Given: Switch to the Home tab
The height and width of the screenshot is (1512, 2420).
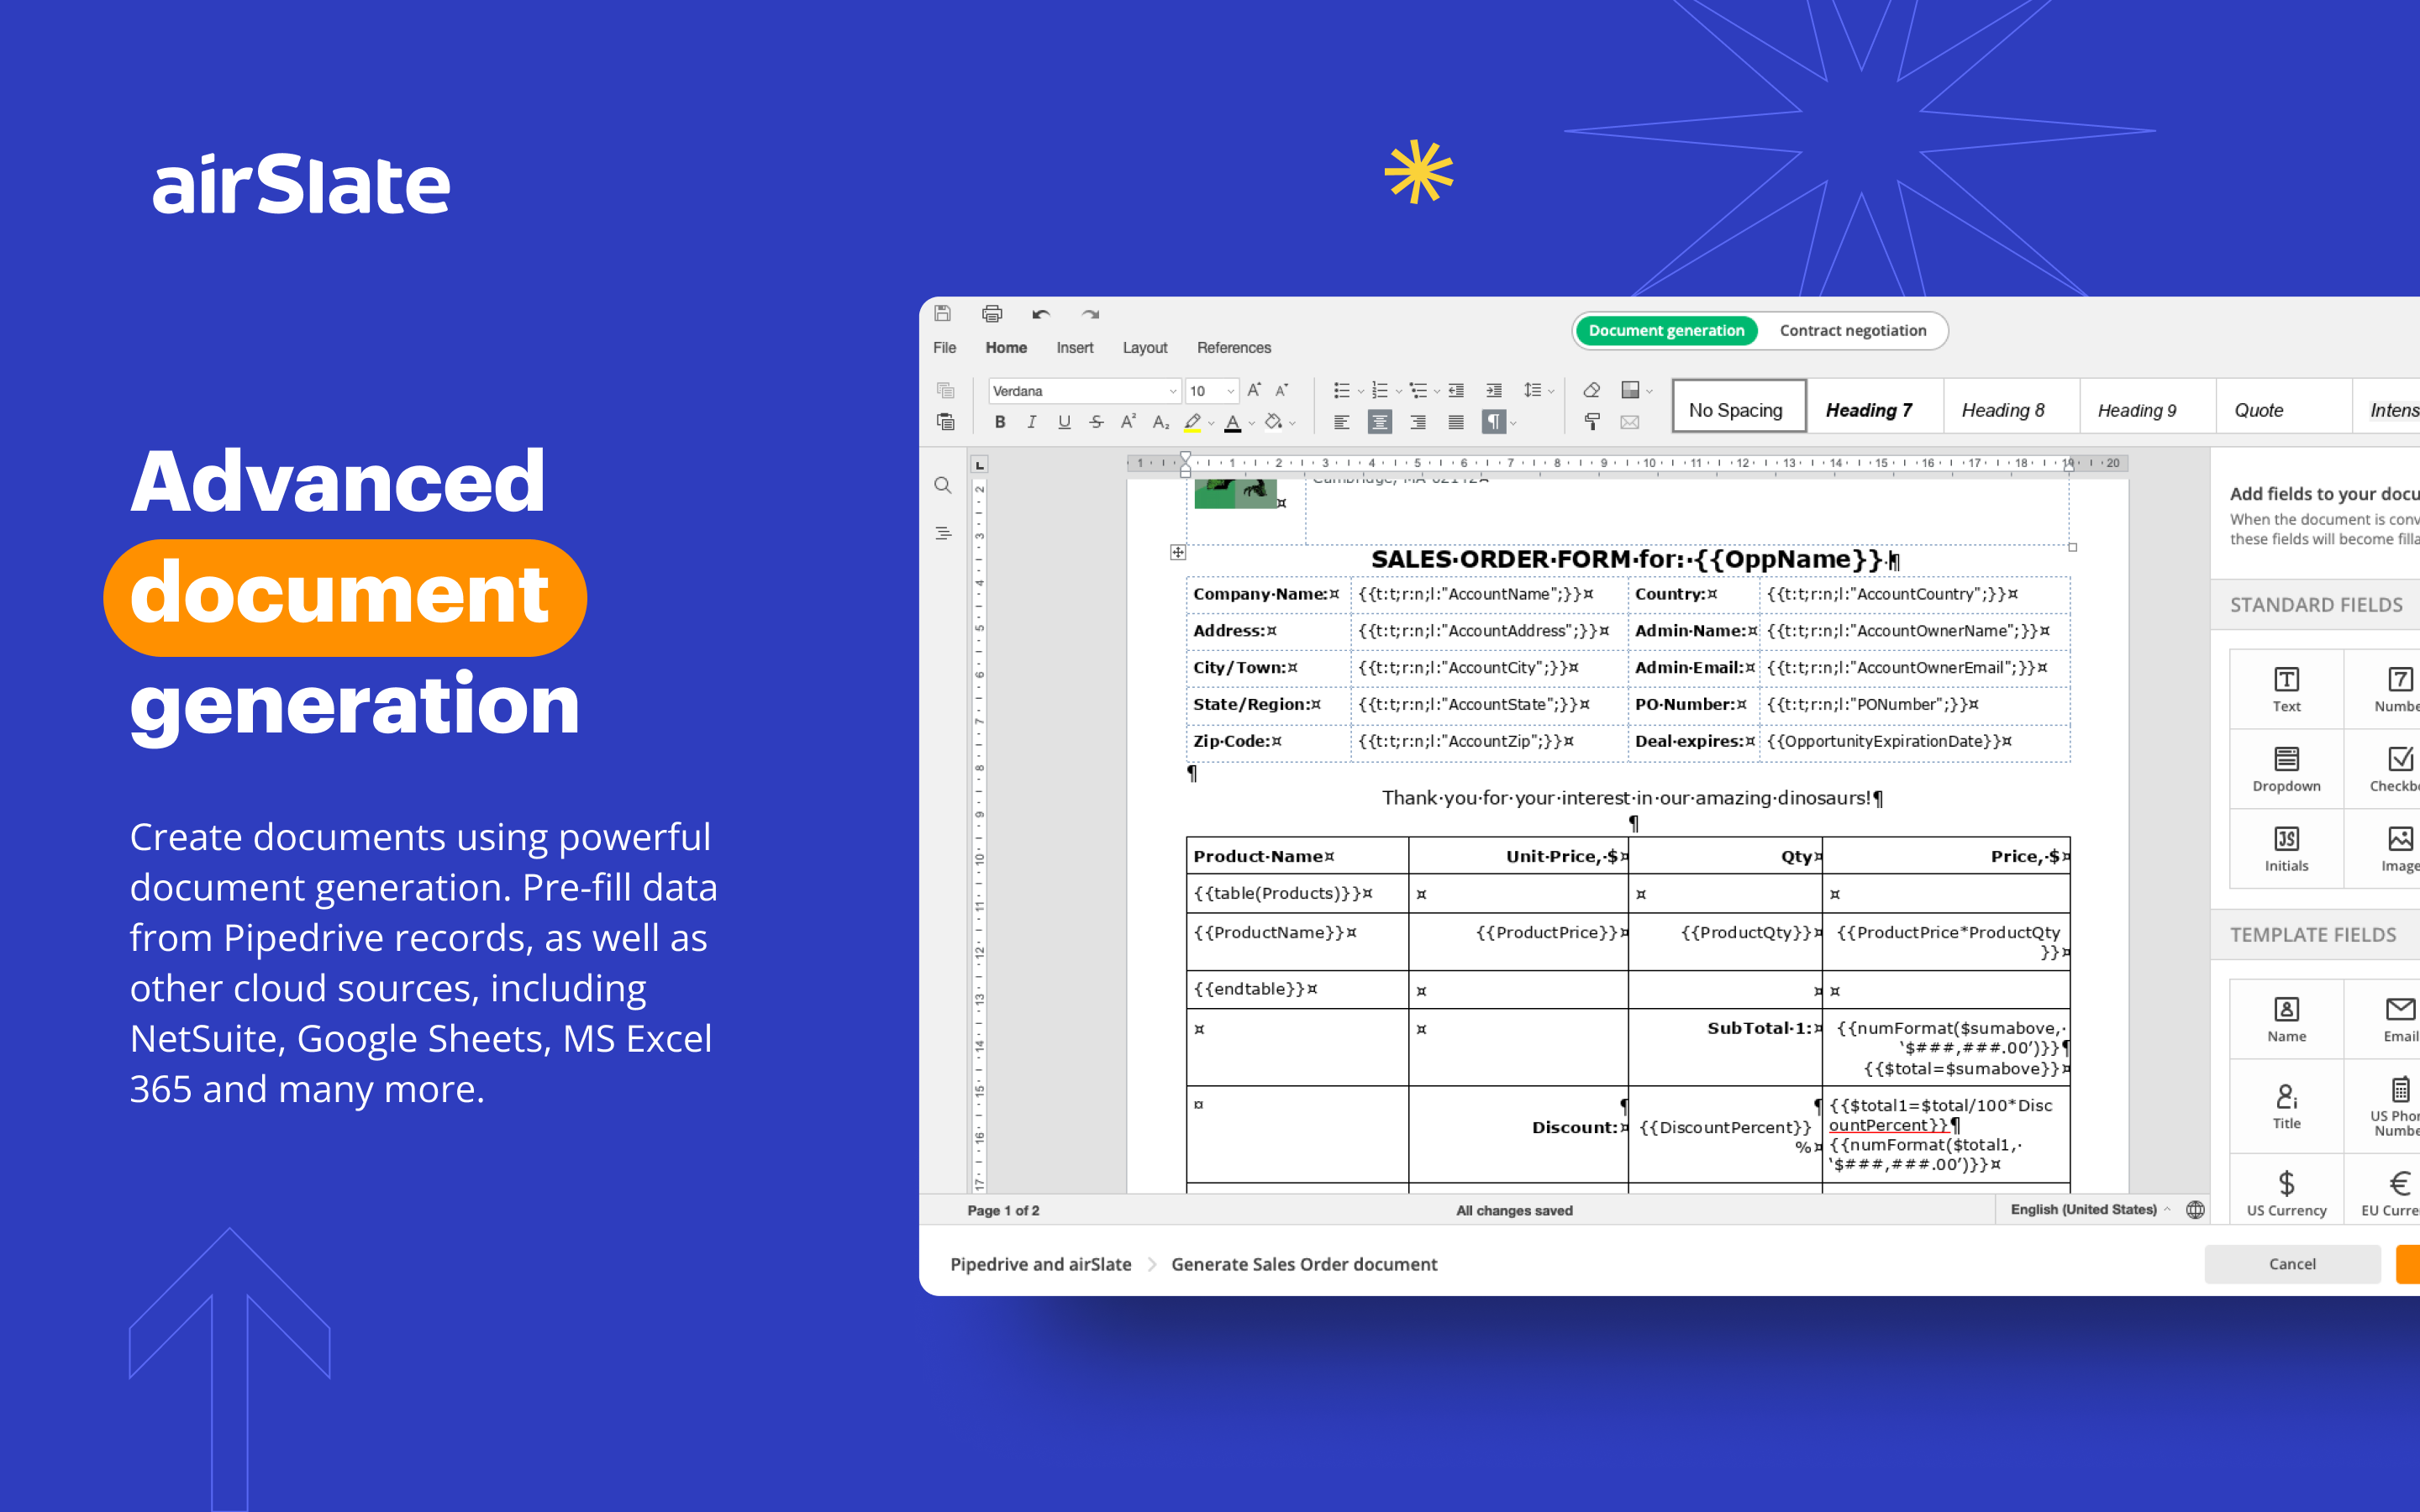Looking at the screenshot, I should point(1006,348).
